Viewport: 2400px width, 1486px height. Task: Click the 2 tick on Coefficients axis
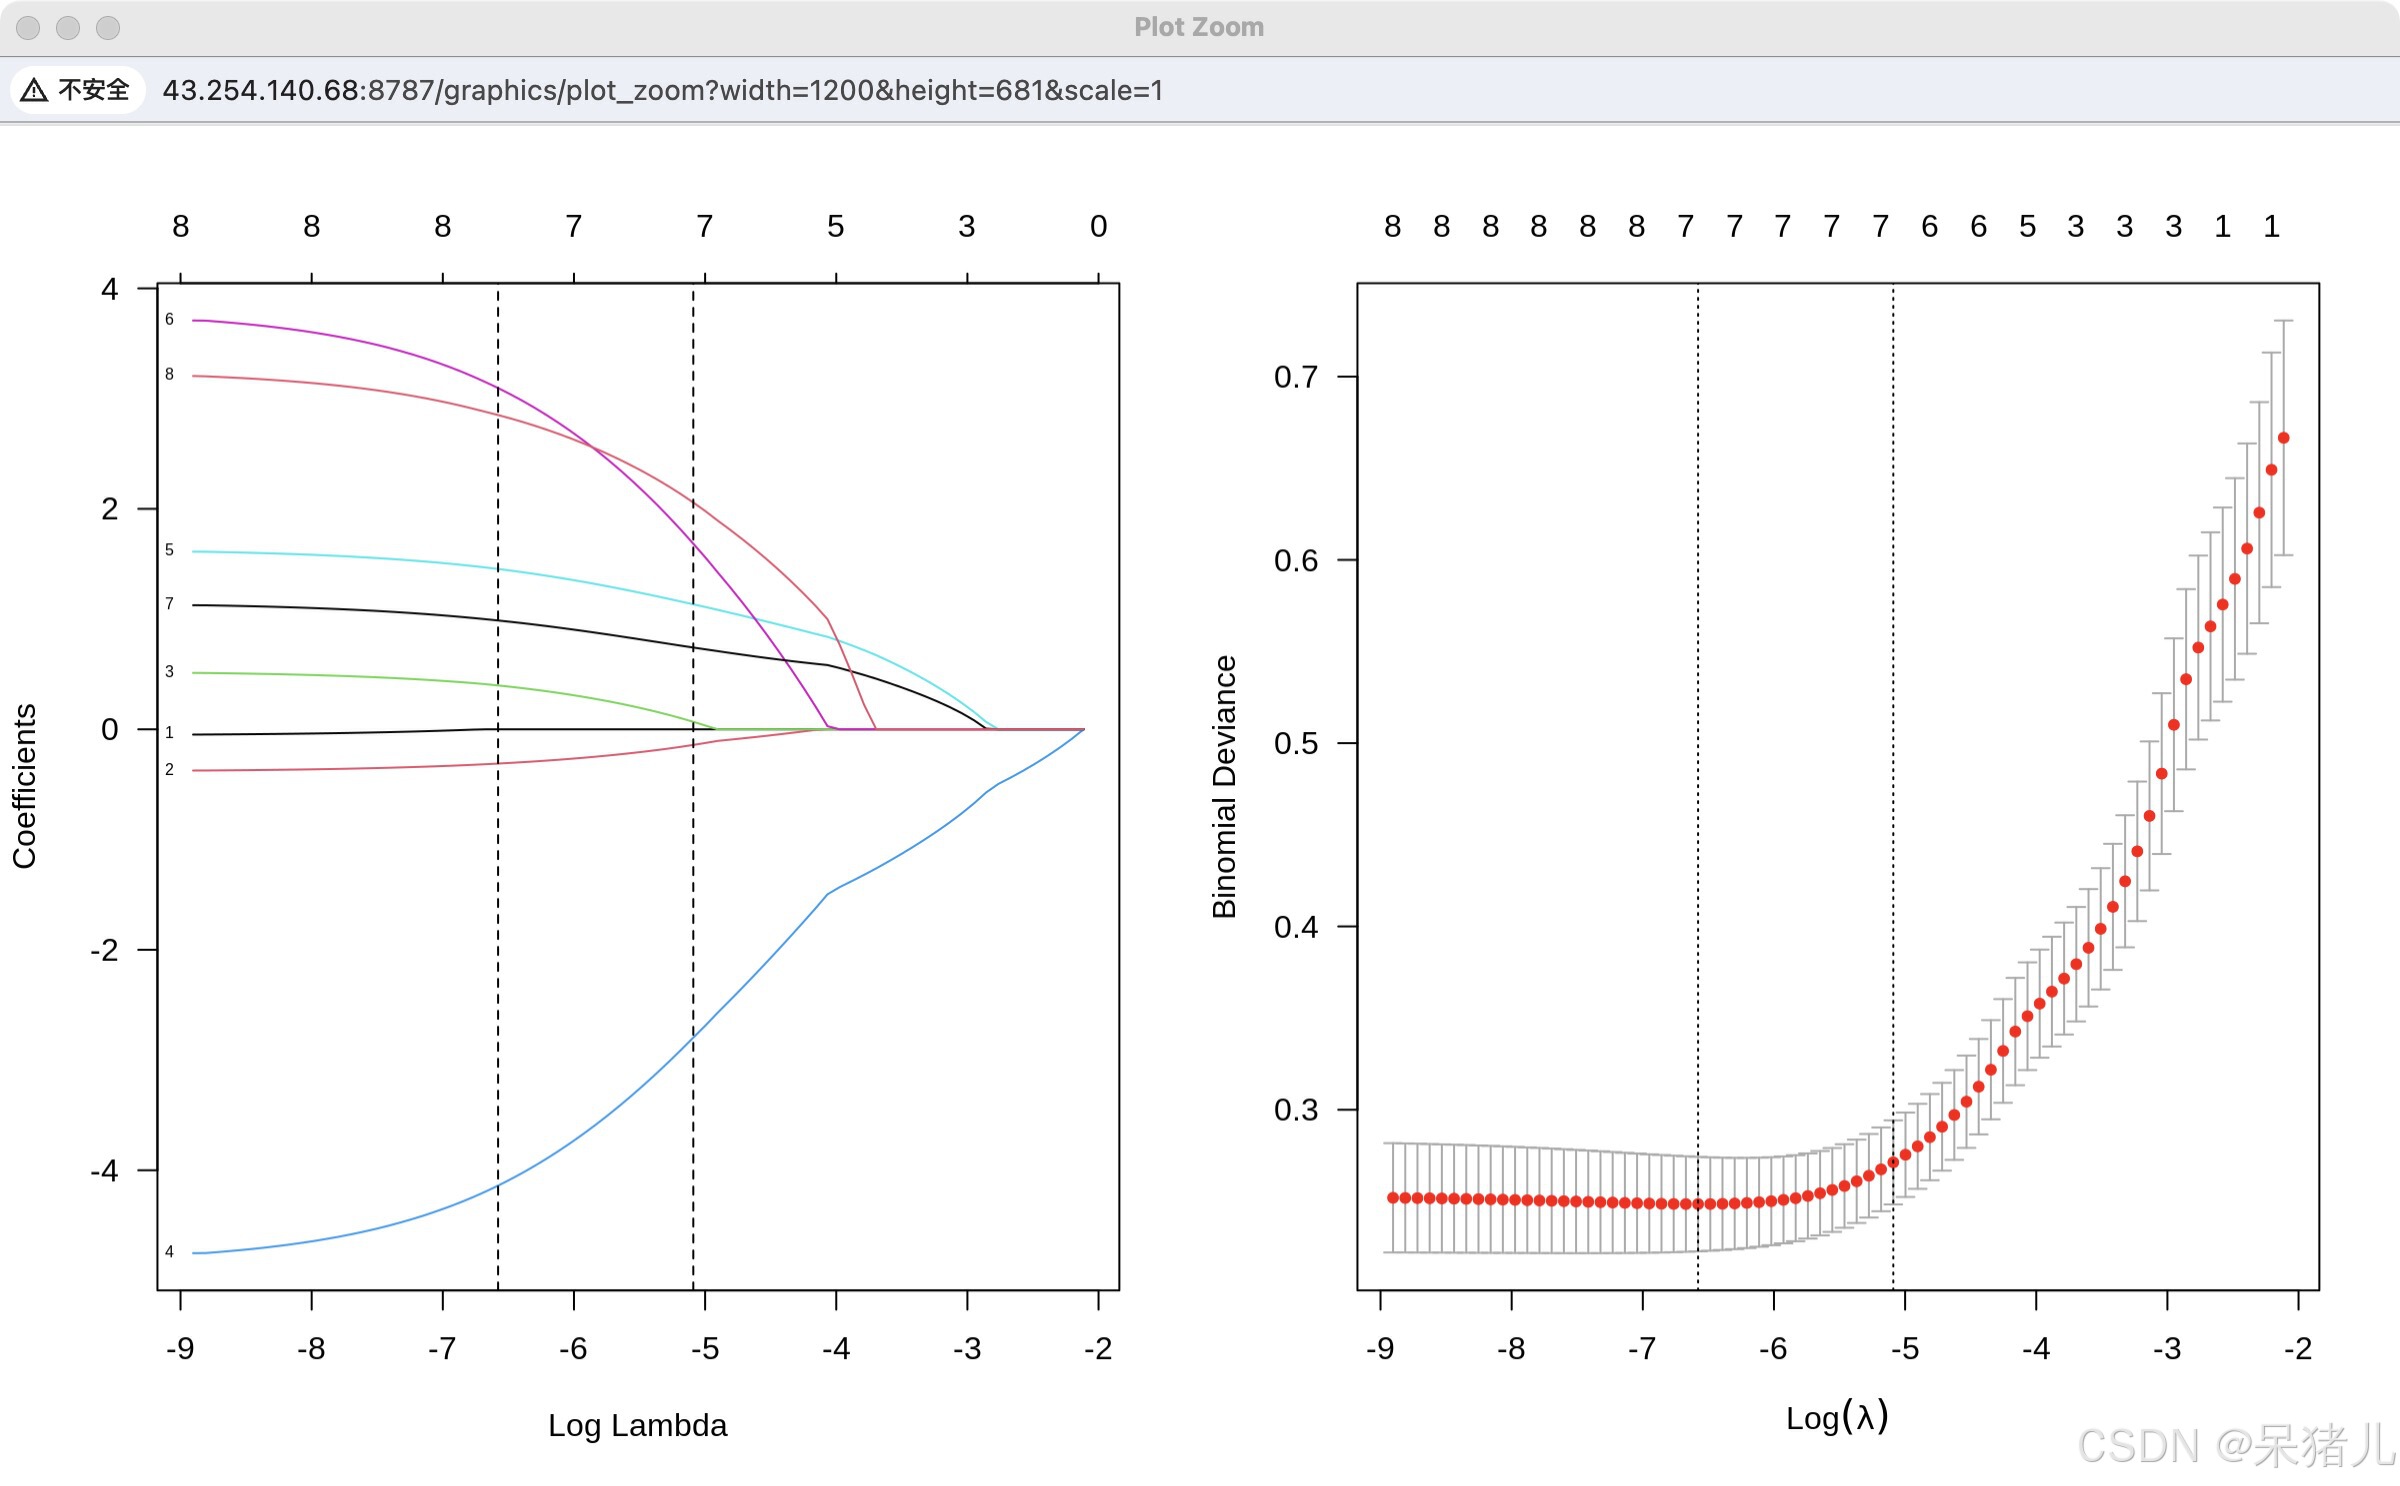click(x=110, y=509)
